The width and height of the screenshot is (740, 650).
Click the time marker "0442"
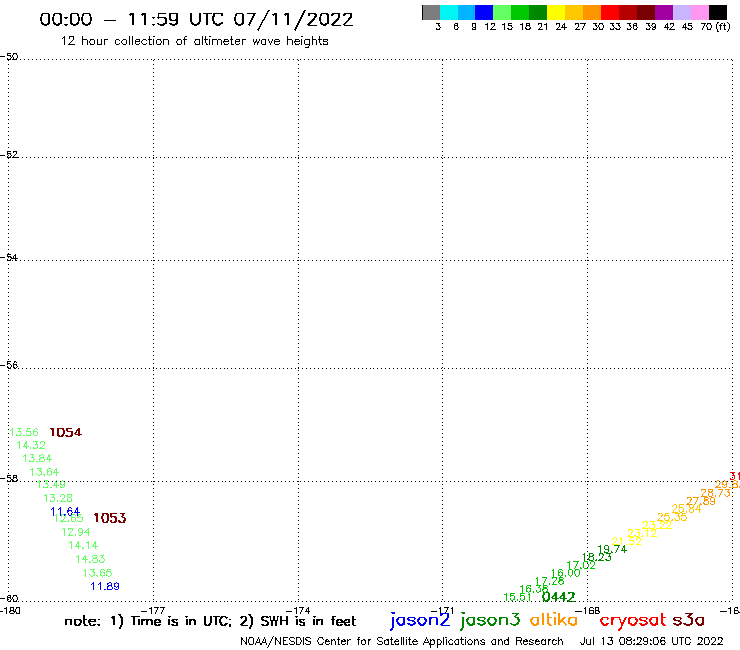559,597
